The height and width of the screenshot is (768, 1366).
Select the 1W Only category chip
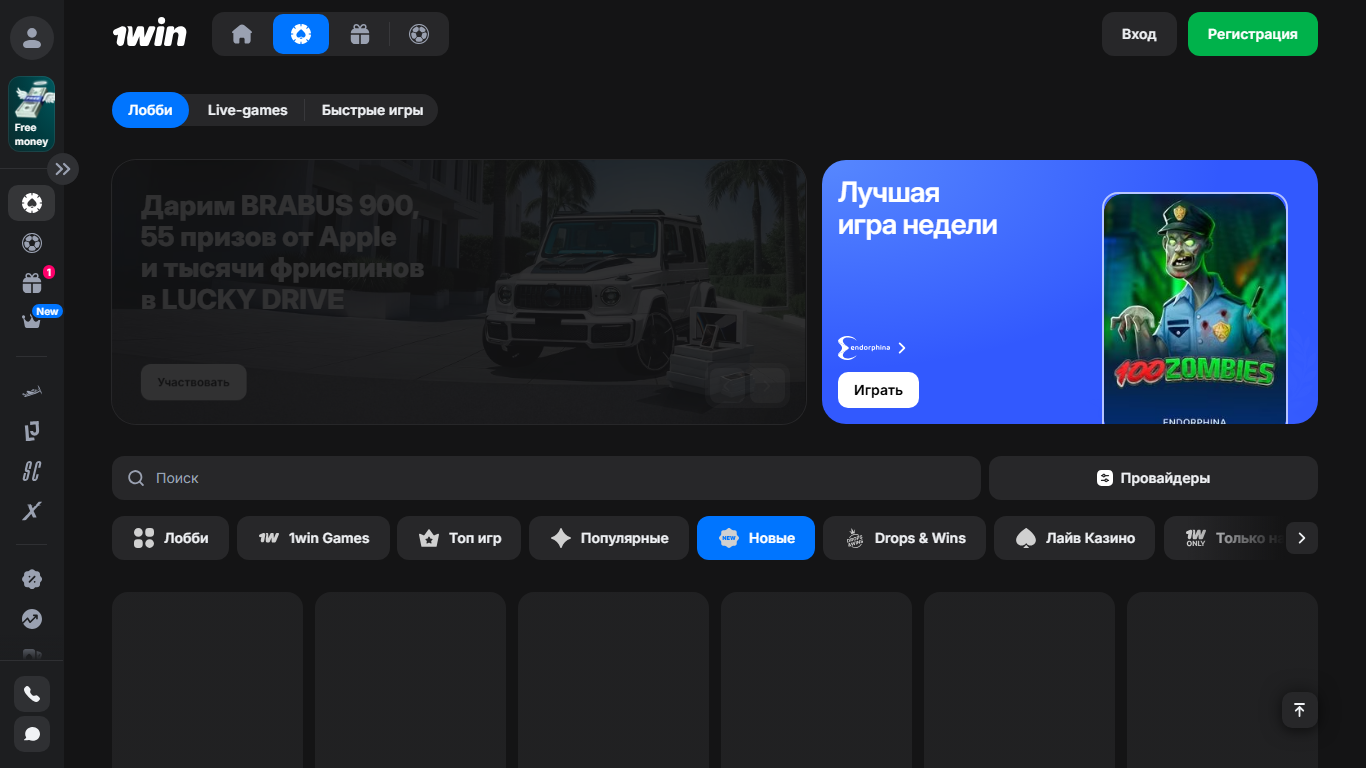point(1225,538)
